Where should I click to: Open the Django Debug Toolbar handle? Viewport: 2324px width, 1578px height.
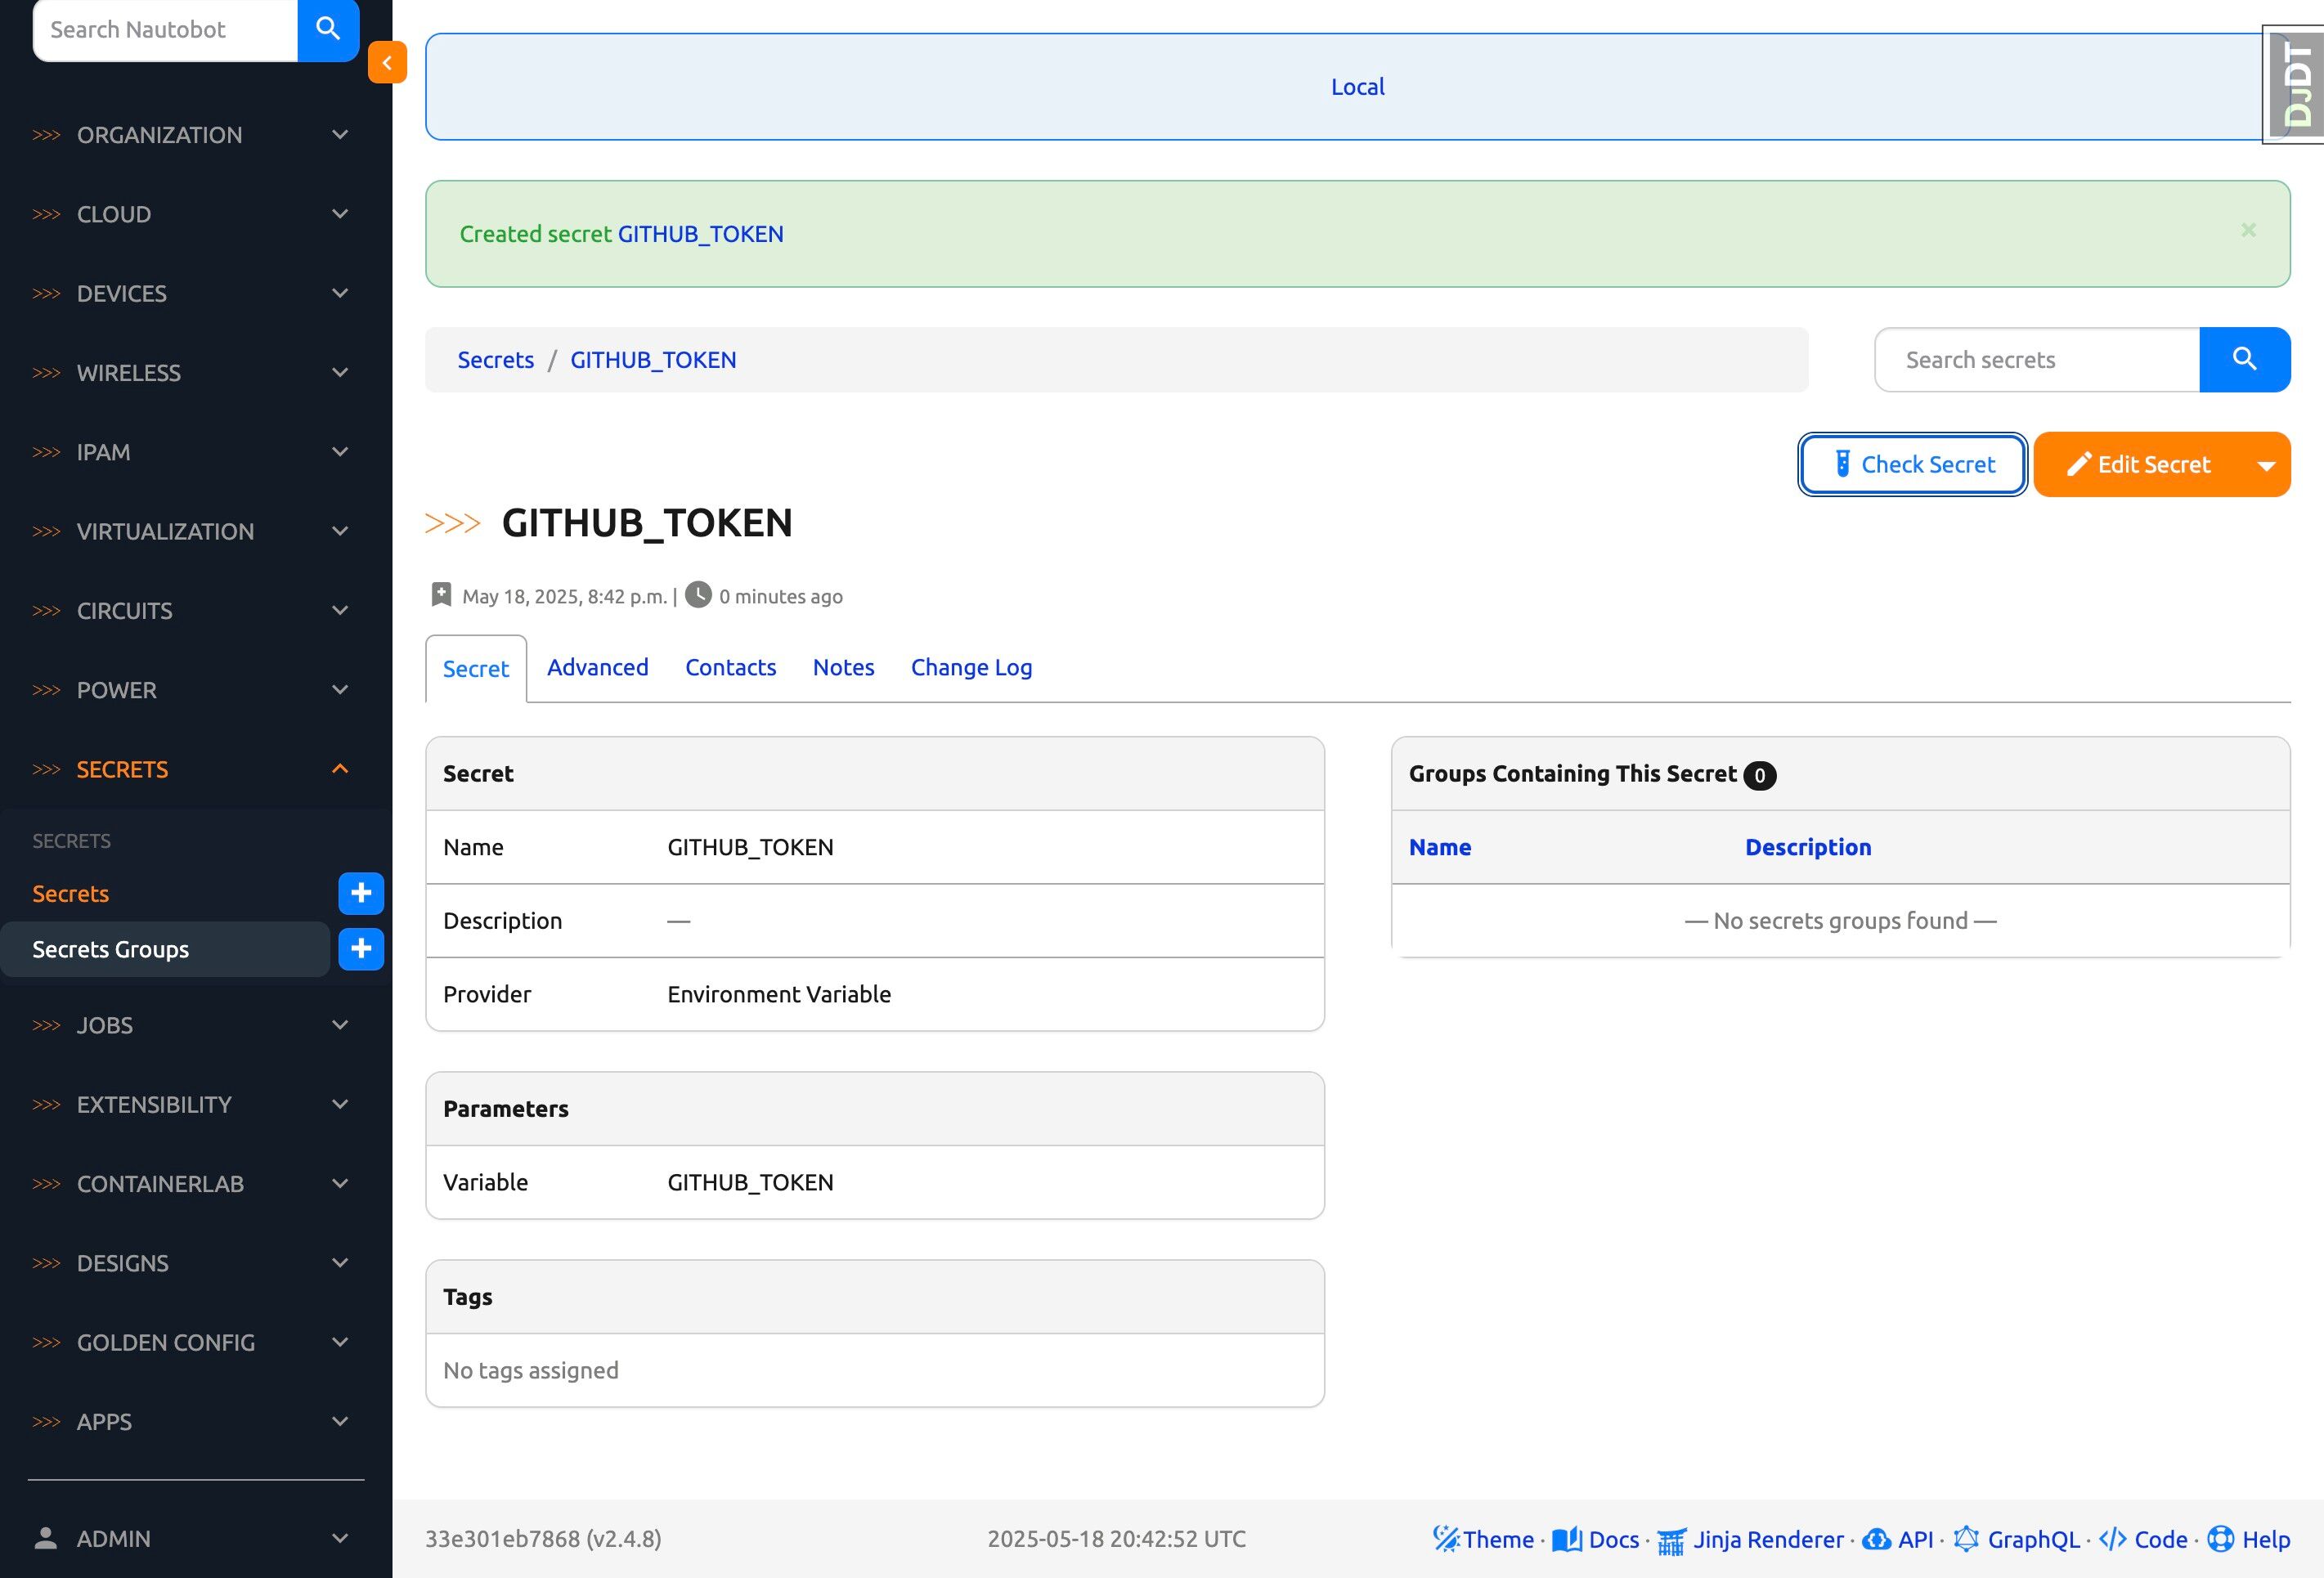(x=2296, y=85)
